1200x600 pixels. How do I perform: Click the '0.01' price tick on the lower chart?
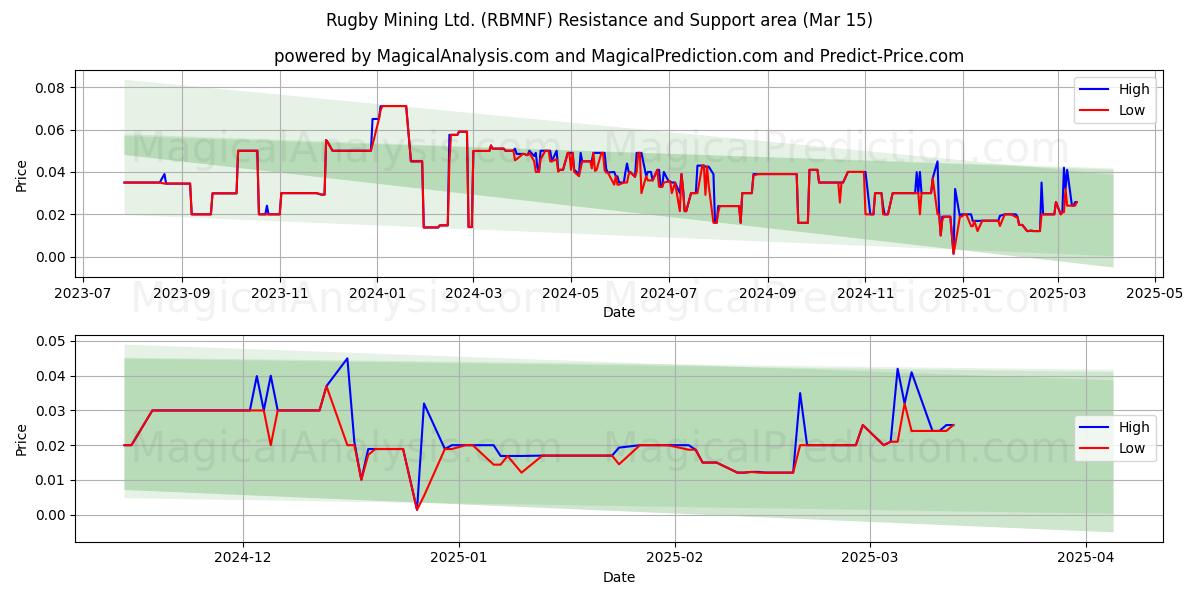point(51,480)
